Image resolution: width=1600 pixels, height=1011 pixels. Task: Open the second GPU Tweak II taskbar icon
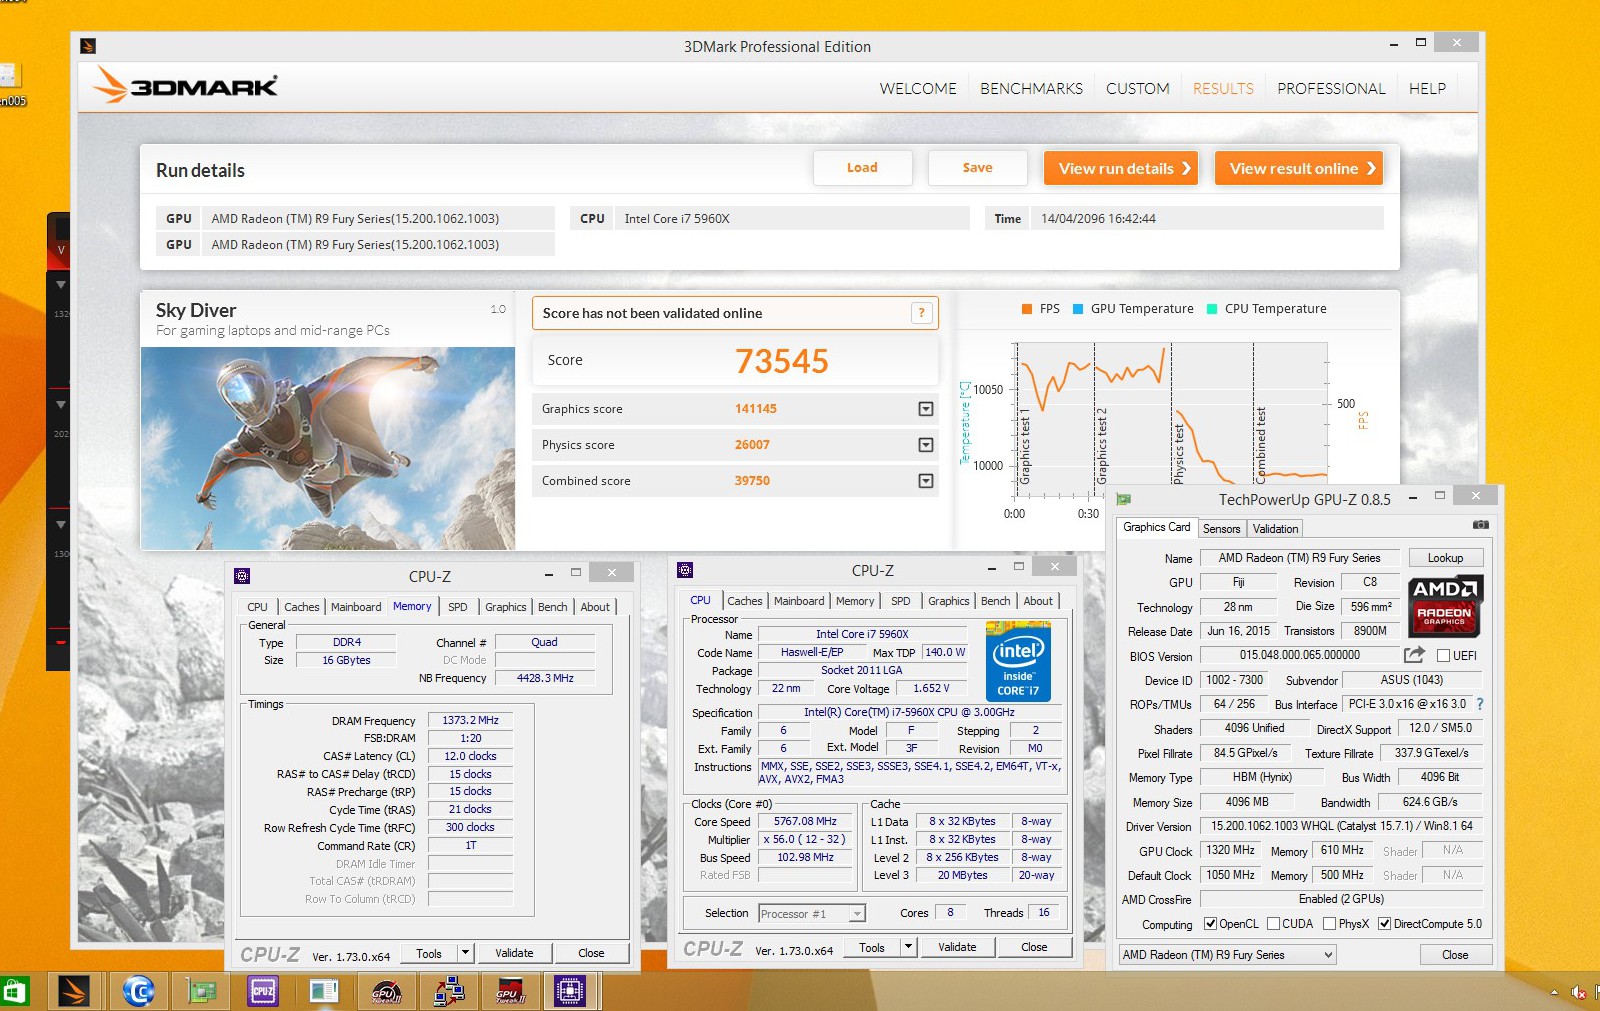click(x=510, y=992)
